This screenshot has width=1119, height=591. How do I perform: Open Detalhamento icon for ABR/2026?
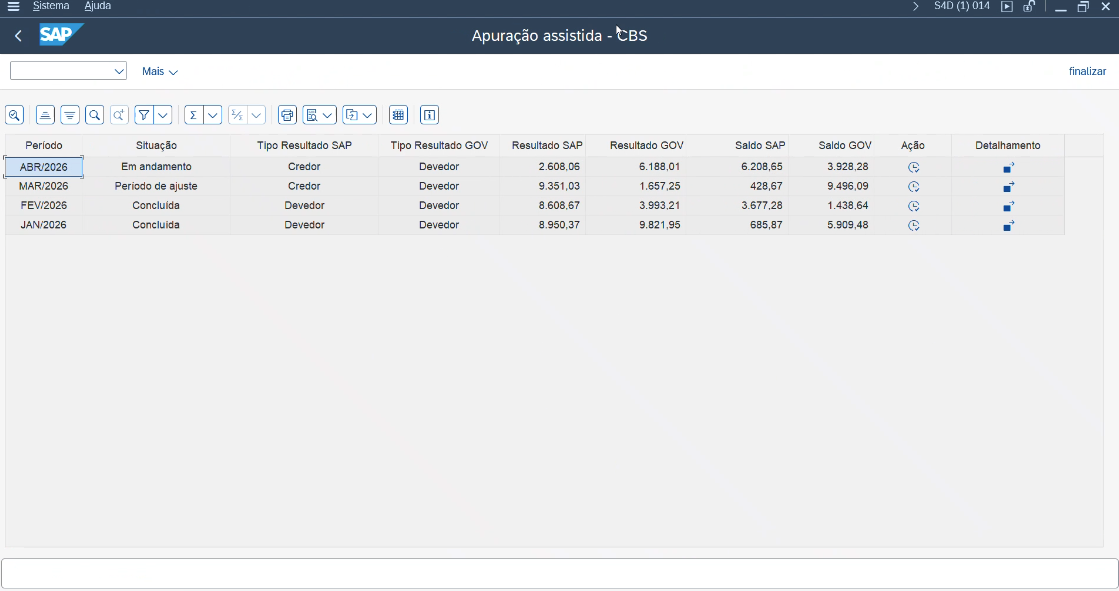[x=1008, y=167]
